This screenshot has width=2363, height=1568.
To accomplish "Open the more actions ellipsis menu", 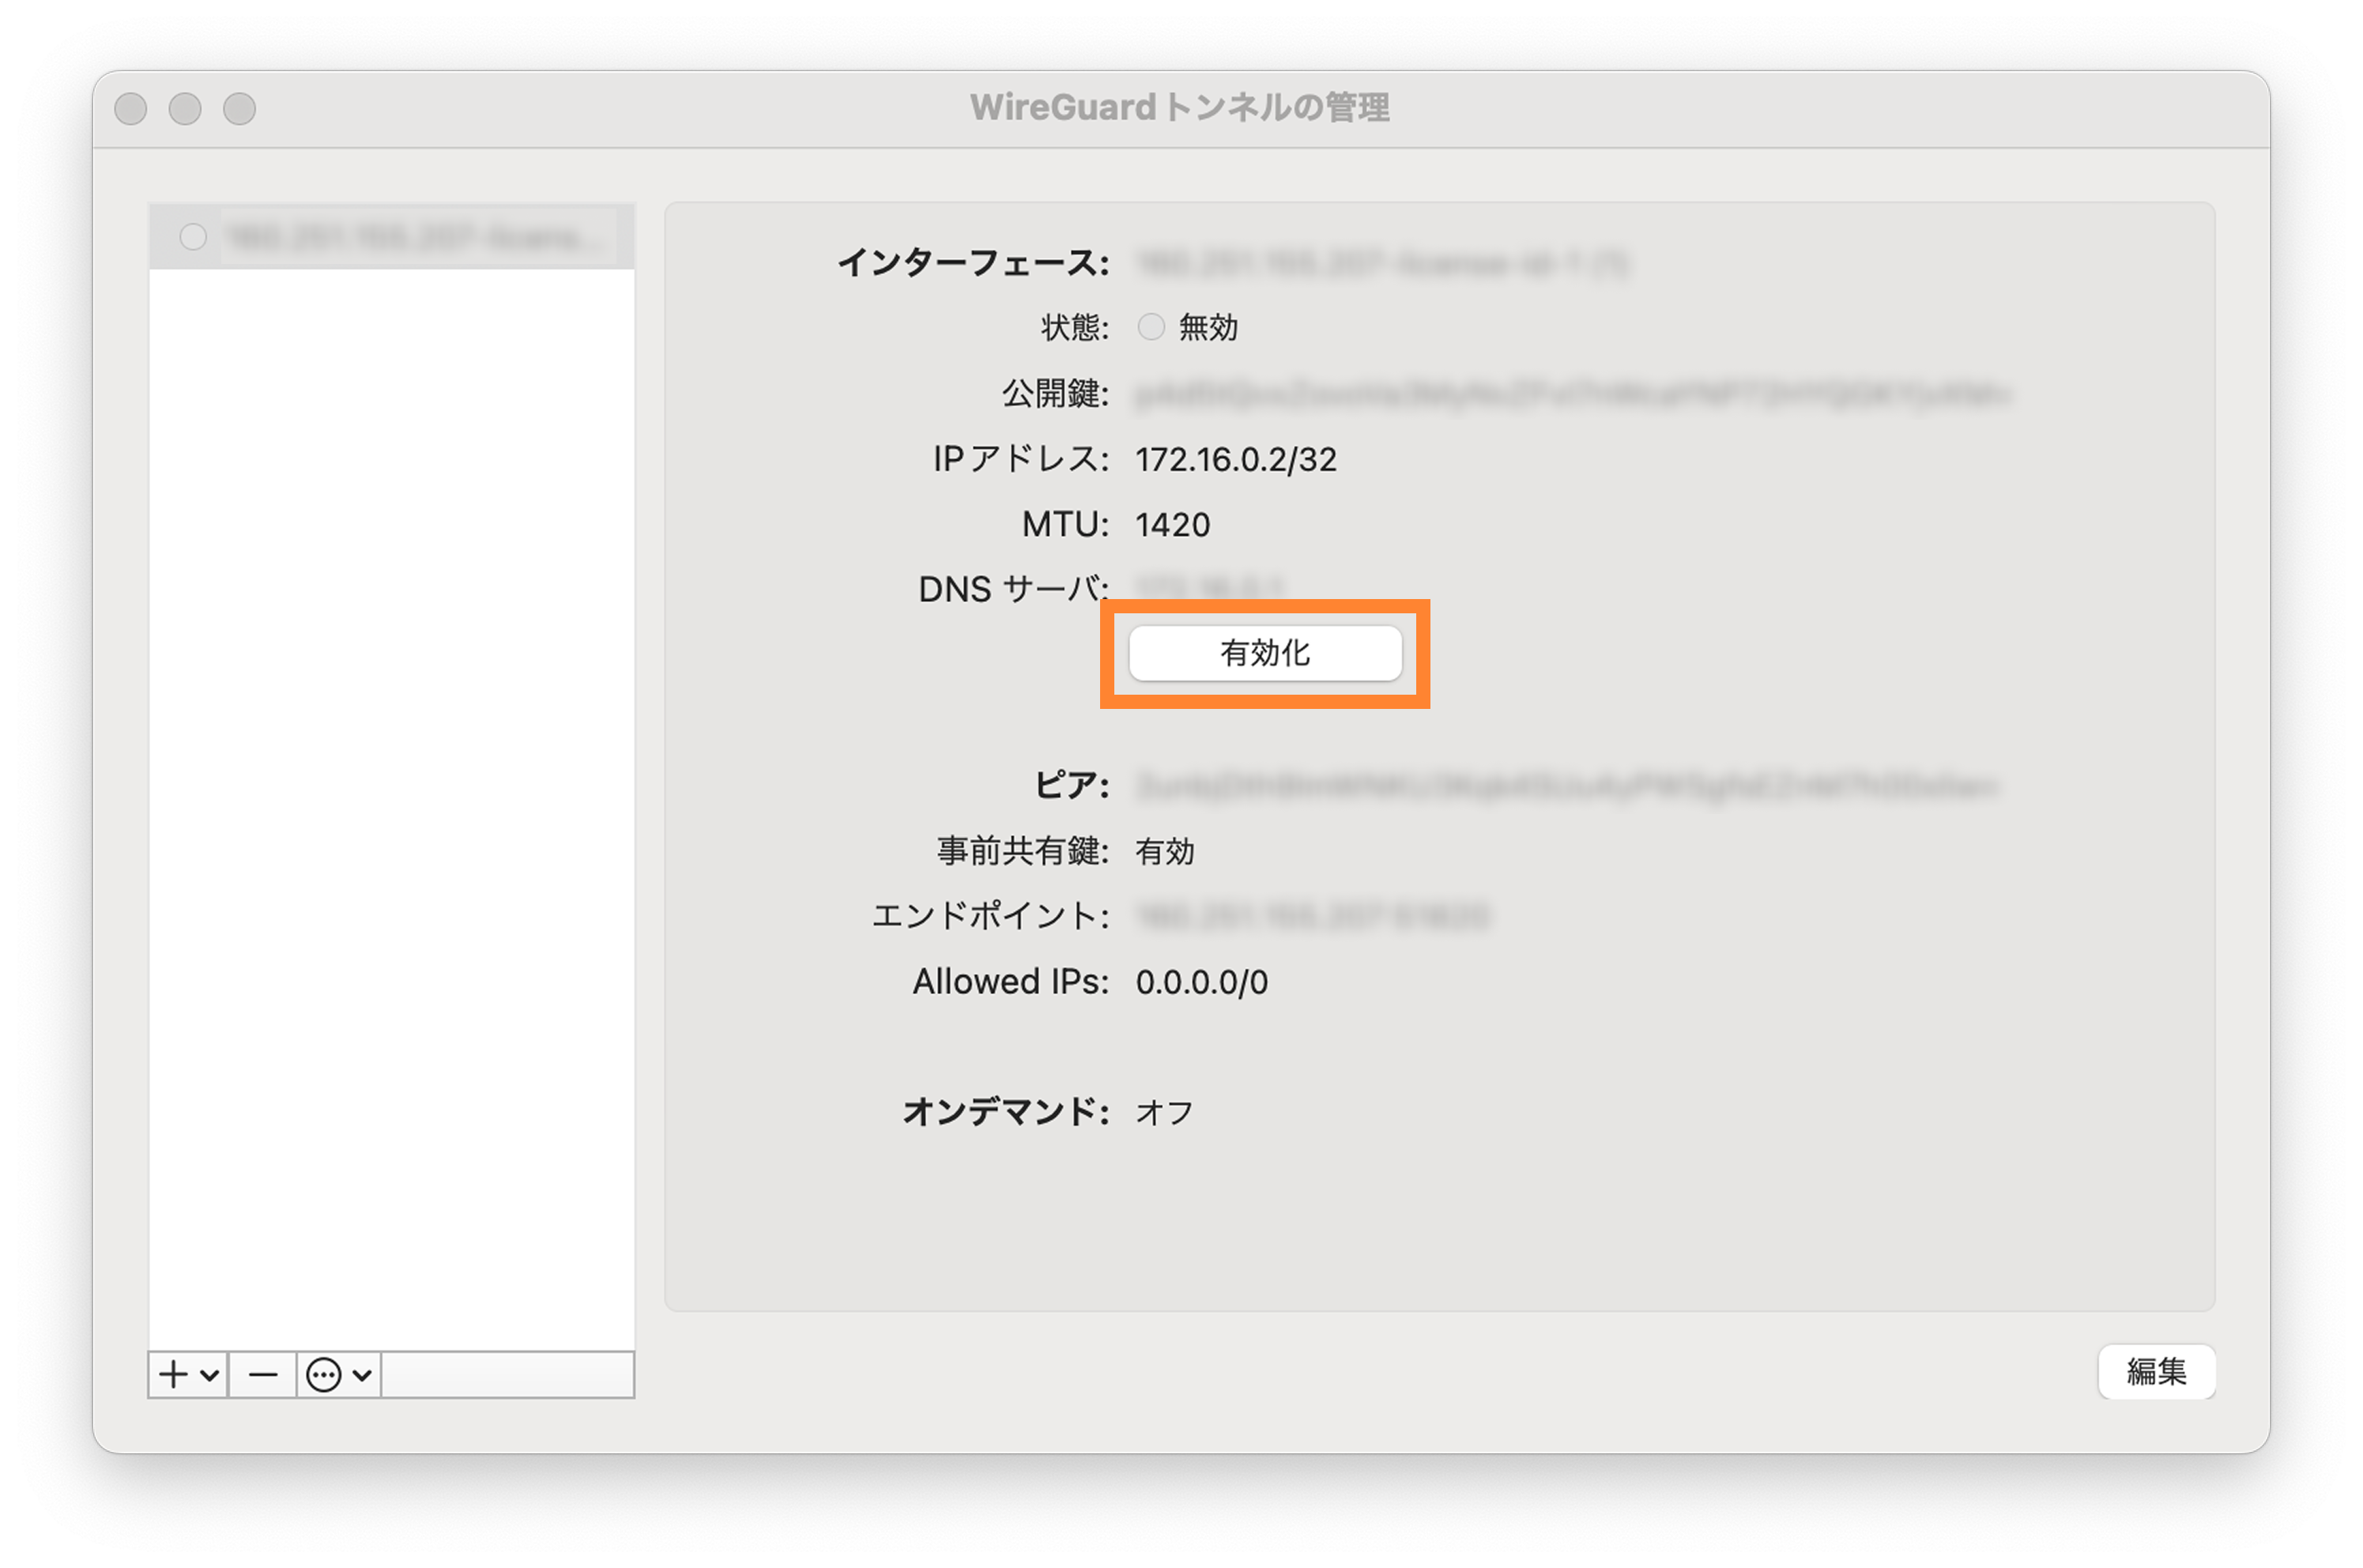I will [x=339, y=1375].
